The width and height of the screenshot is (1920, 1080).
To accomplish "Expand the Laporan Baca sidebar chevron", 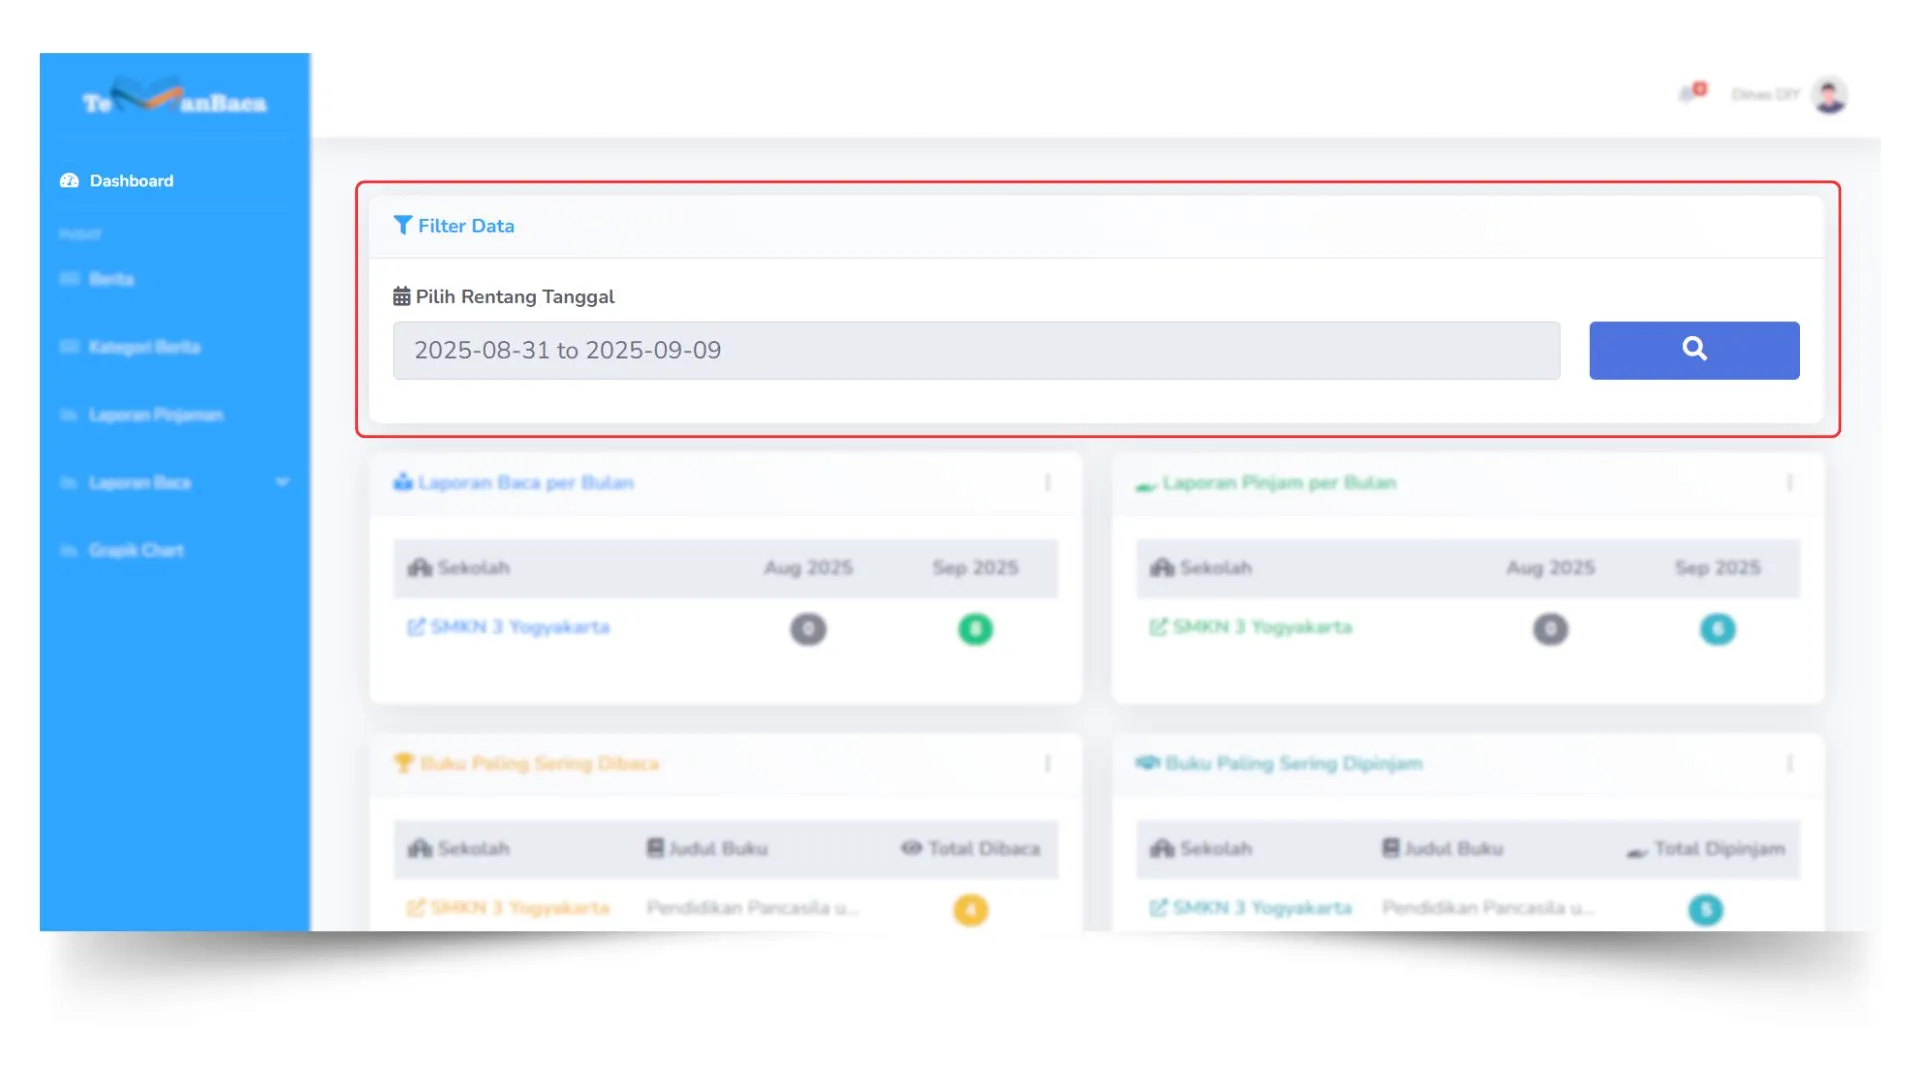I will click(x=282, y=482).
